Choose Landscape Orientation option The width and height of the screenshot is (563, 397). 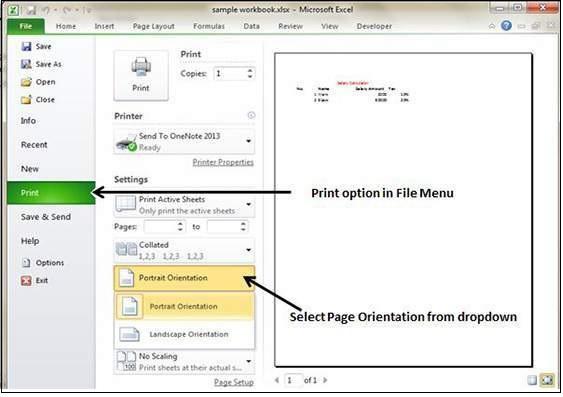tap(185, 335)
